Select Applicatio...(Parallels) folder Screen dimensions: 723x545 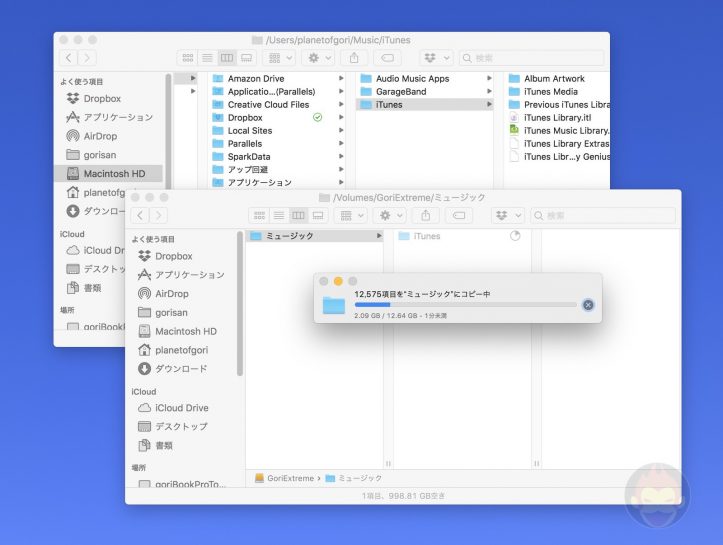[271, 91]
